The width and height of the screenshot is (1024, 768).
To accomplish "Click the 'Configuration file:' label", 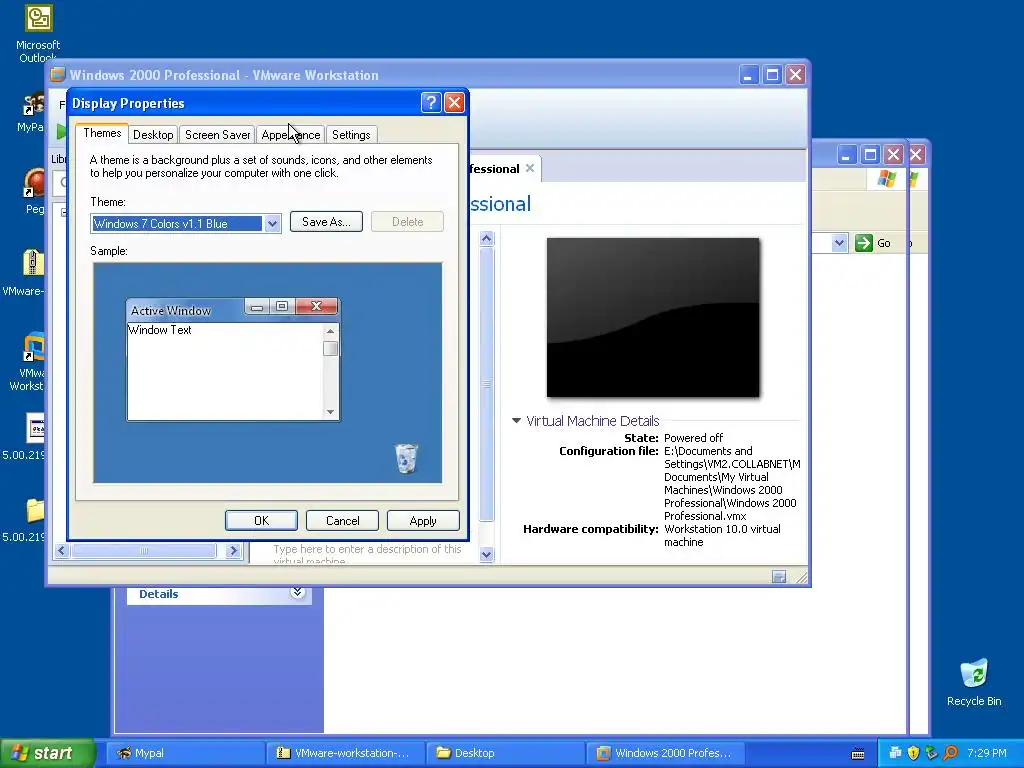I will (609, 451).
